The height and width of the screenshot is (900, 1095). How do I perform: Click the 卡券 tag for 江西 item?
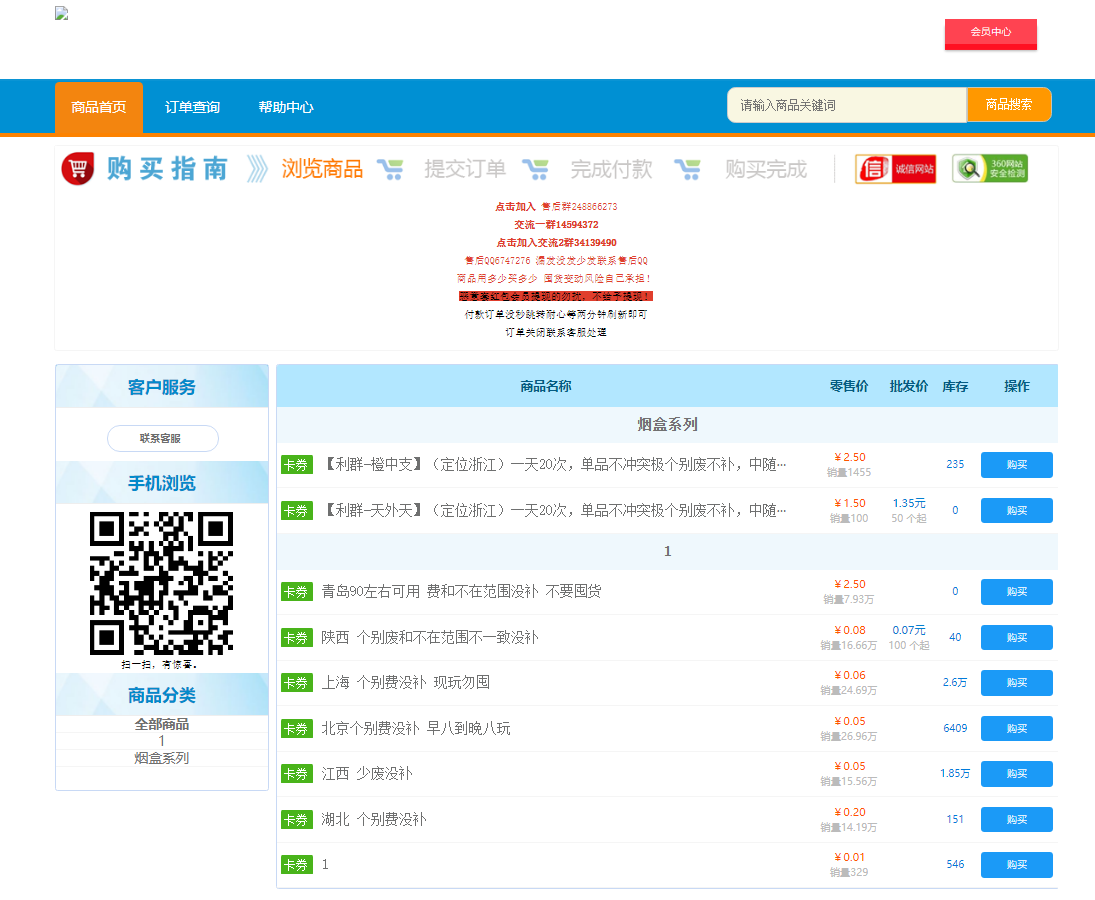pyautogui.click(x=297, y=774)
